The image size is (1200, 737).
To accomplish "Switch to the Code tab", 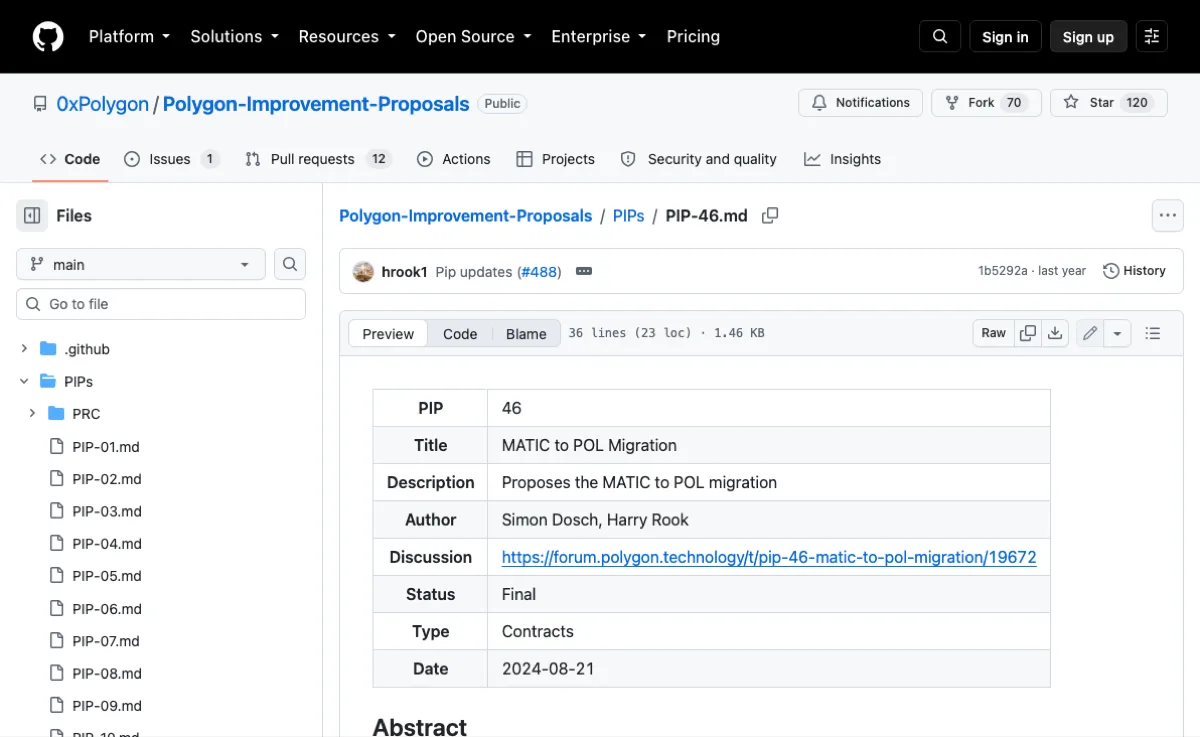I will (70, 159).
